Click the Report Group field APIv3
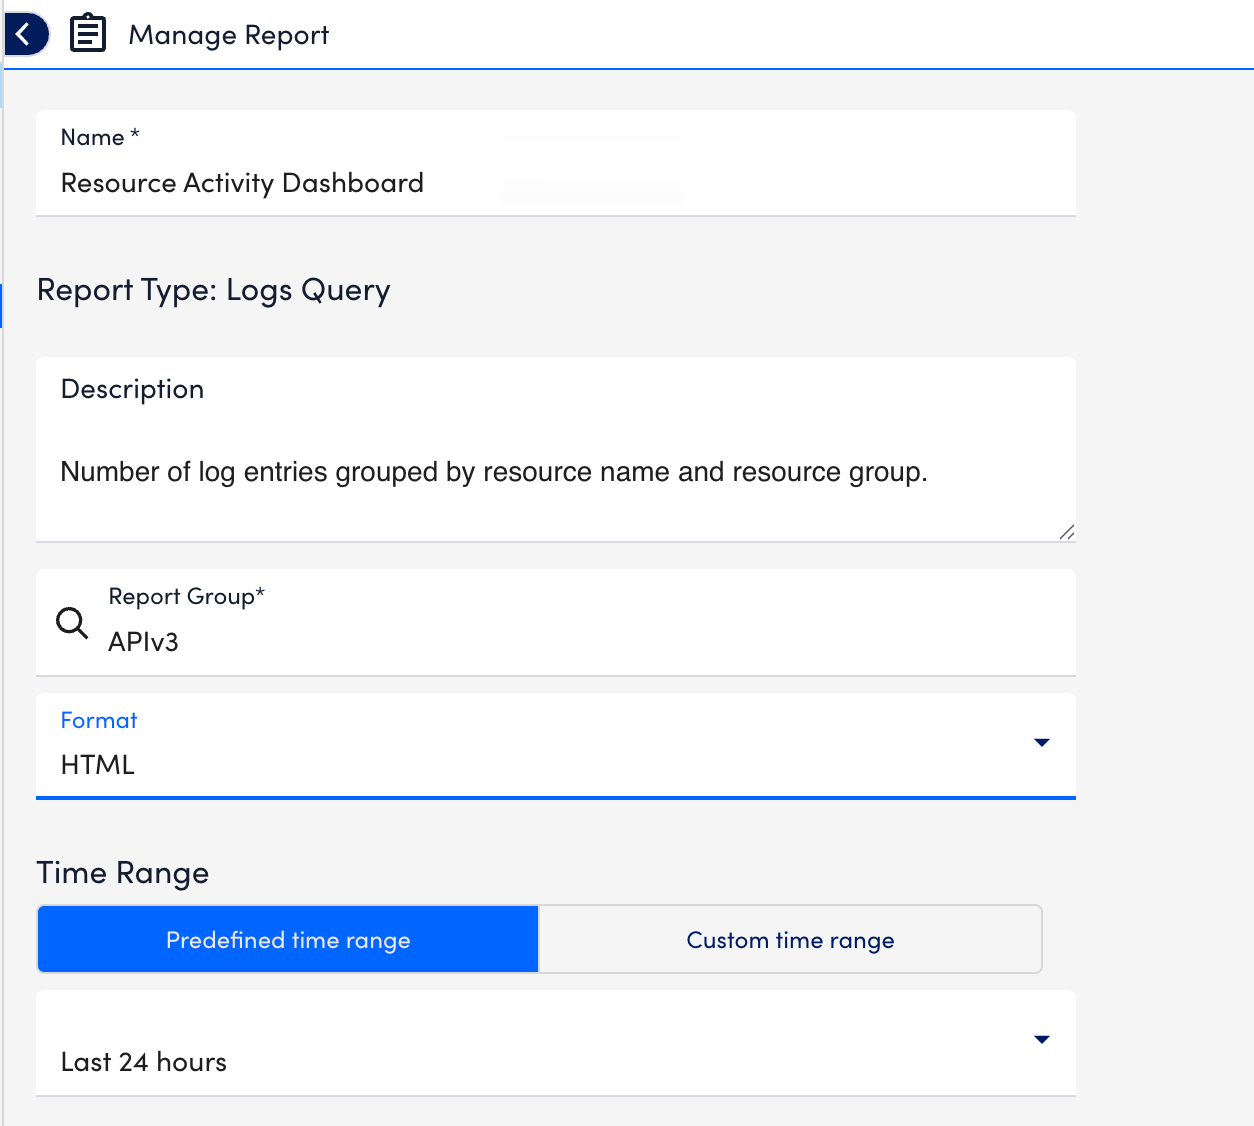Screen dimensions: 1254x1126 pos(556,623)
